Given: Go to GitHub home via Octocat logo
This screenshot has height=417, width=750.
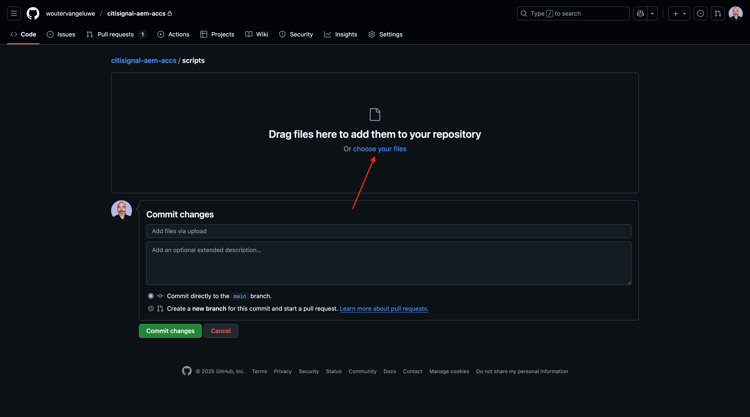Looking at the screenshot, I should [x=33, y=13].
